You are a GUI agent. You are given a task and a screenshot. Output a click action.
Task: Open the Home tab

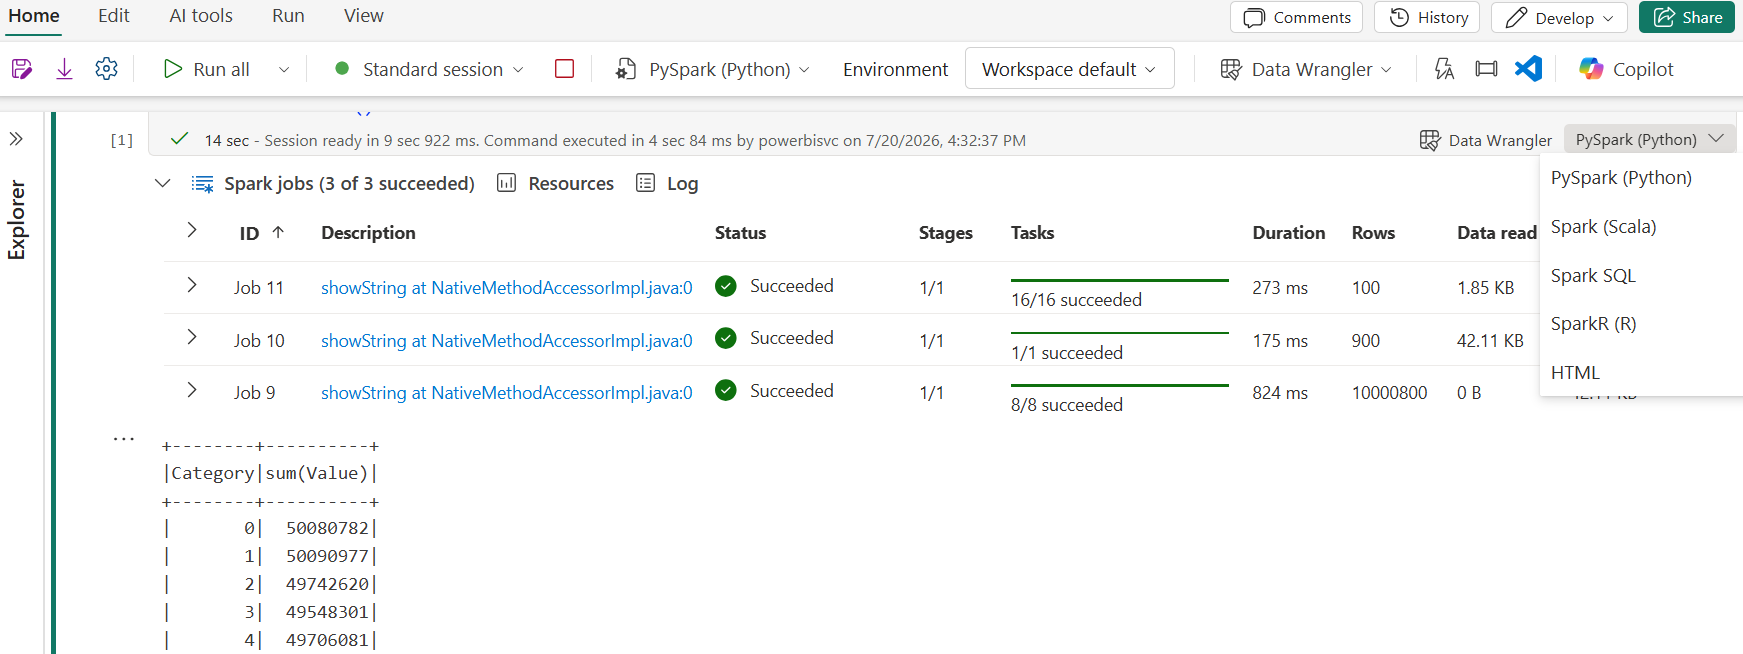click(34, 16)
